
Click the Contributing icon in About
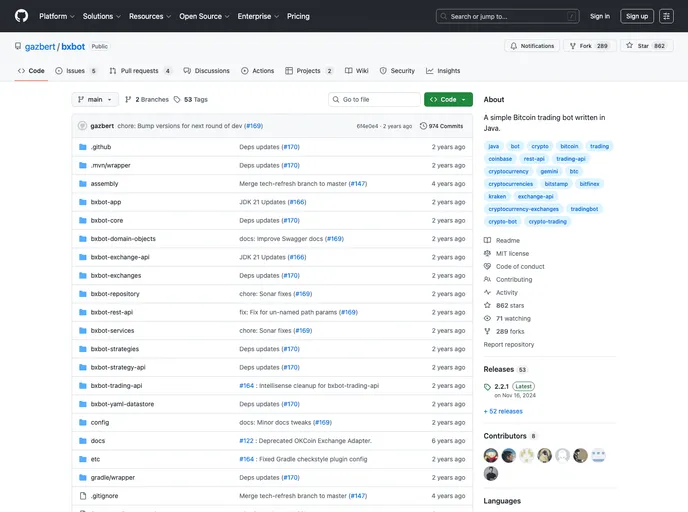pos(487,279)
